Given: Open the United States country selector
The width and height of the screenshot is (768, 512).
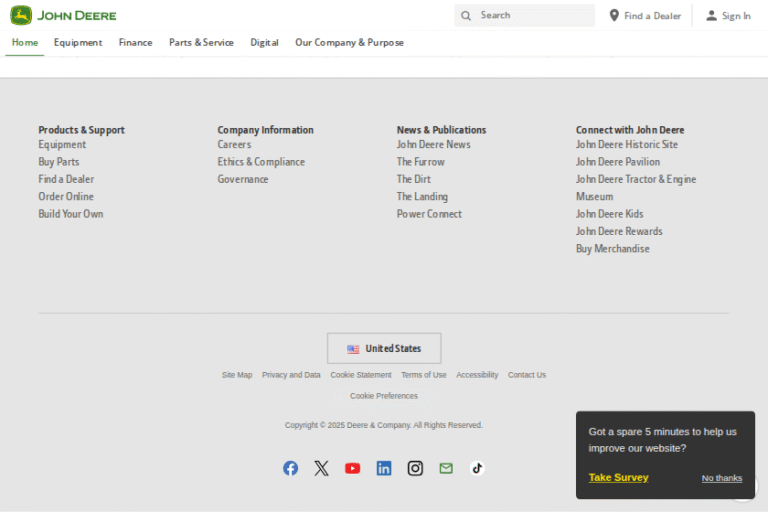Looking at the screenshot, I should (x=384, y=348).
